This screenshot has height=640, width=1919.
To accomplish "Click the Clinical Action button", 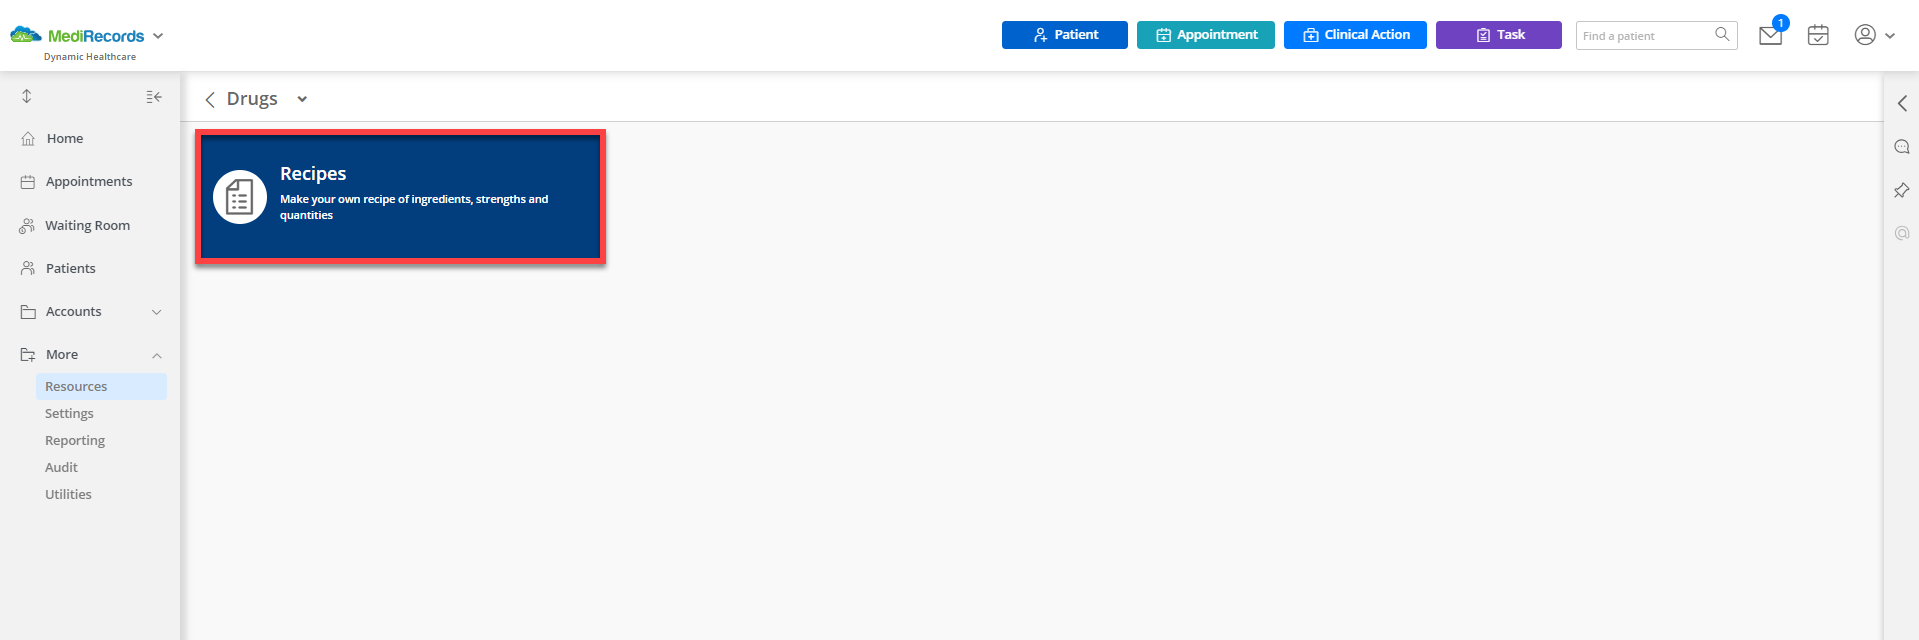I will pyautogui.click(x=1355, y=35).
